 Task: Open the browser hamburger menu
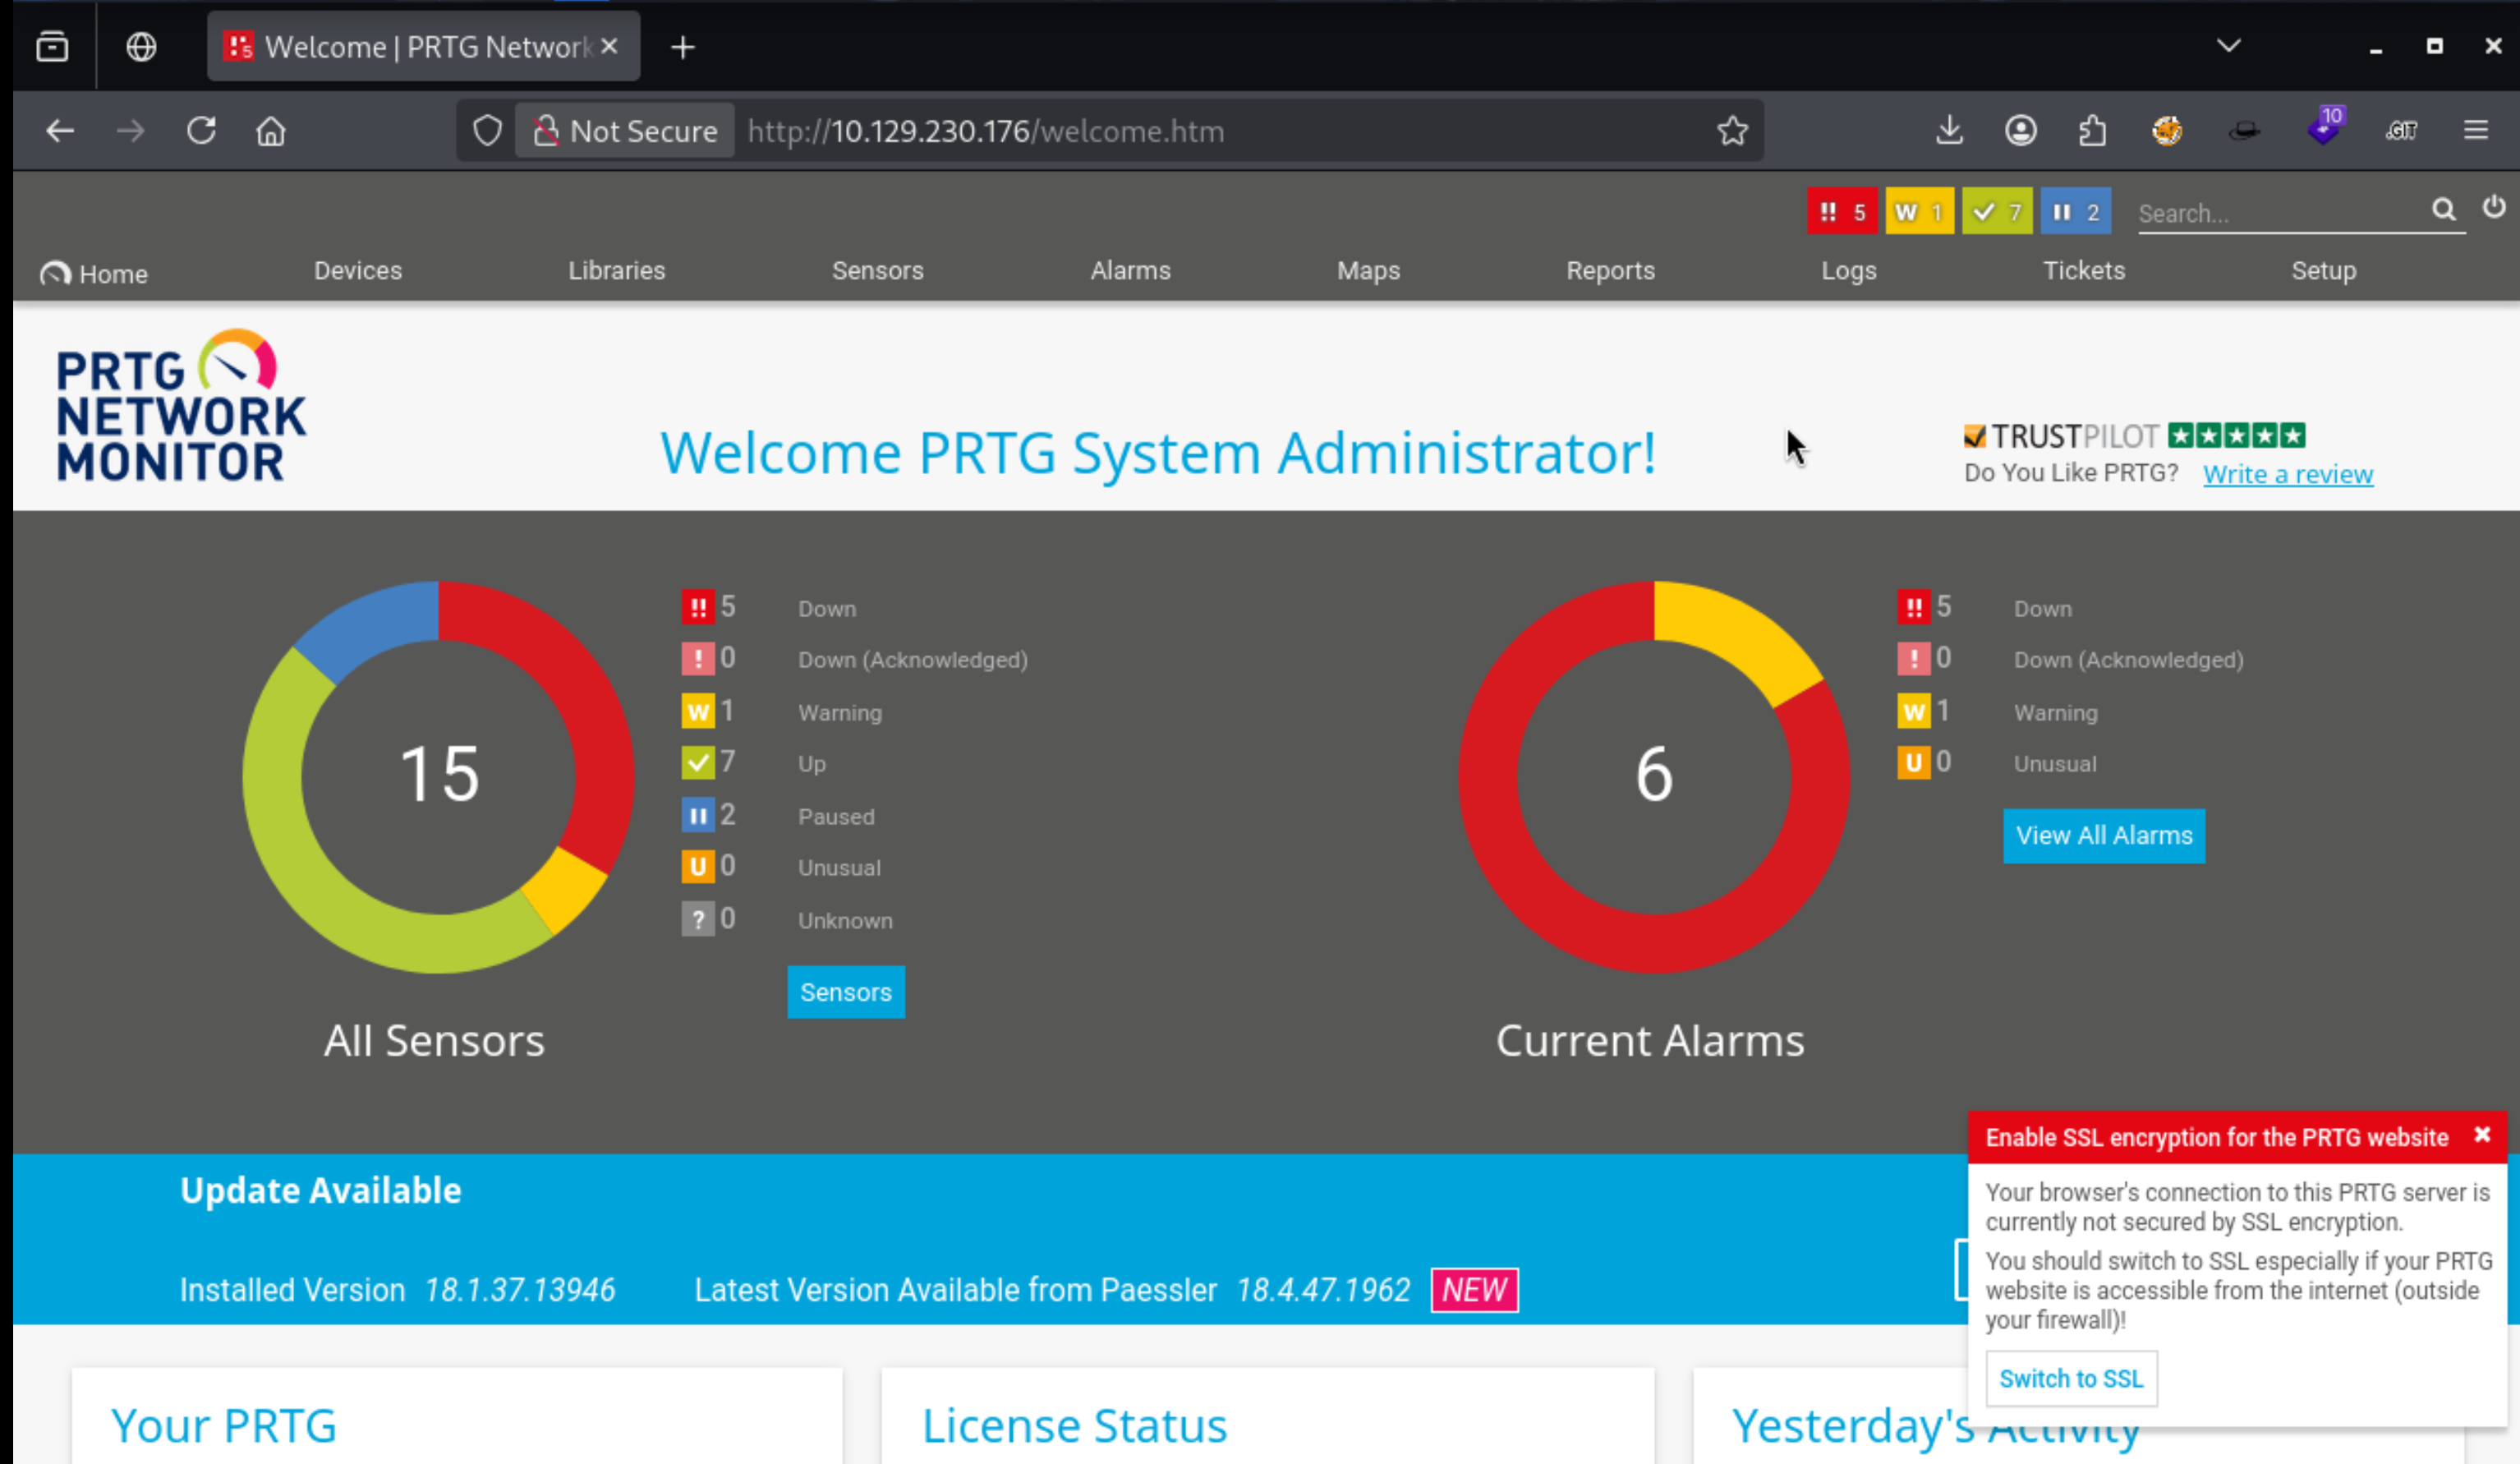coord(2475,131)
